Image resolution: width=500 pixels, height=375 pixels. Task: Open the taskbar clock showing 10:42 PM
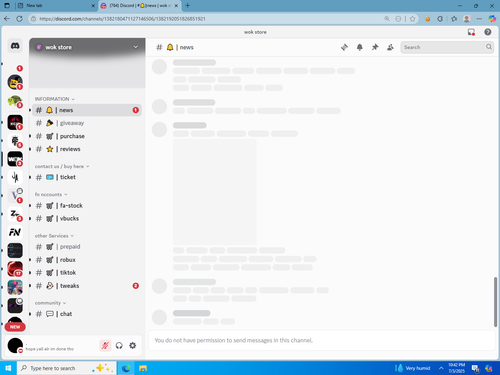coord(456,368)
